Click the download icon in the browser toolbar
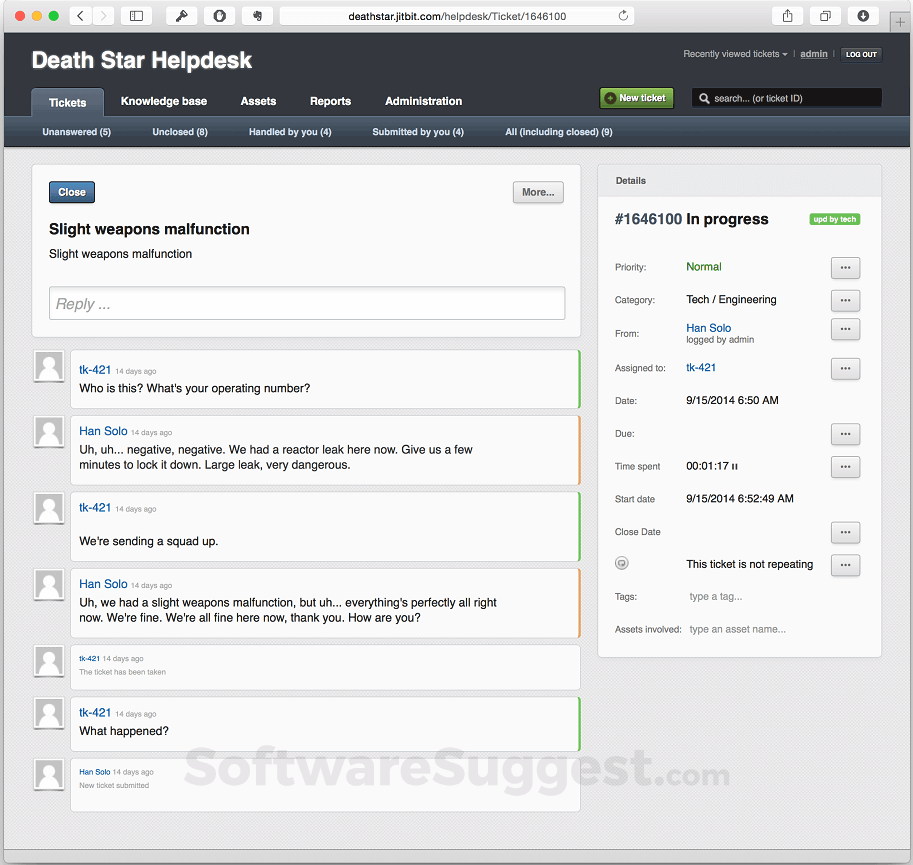 click(x=861, y=15)
